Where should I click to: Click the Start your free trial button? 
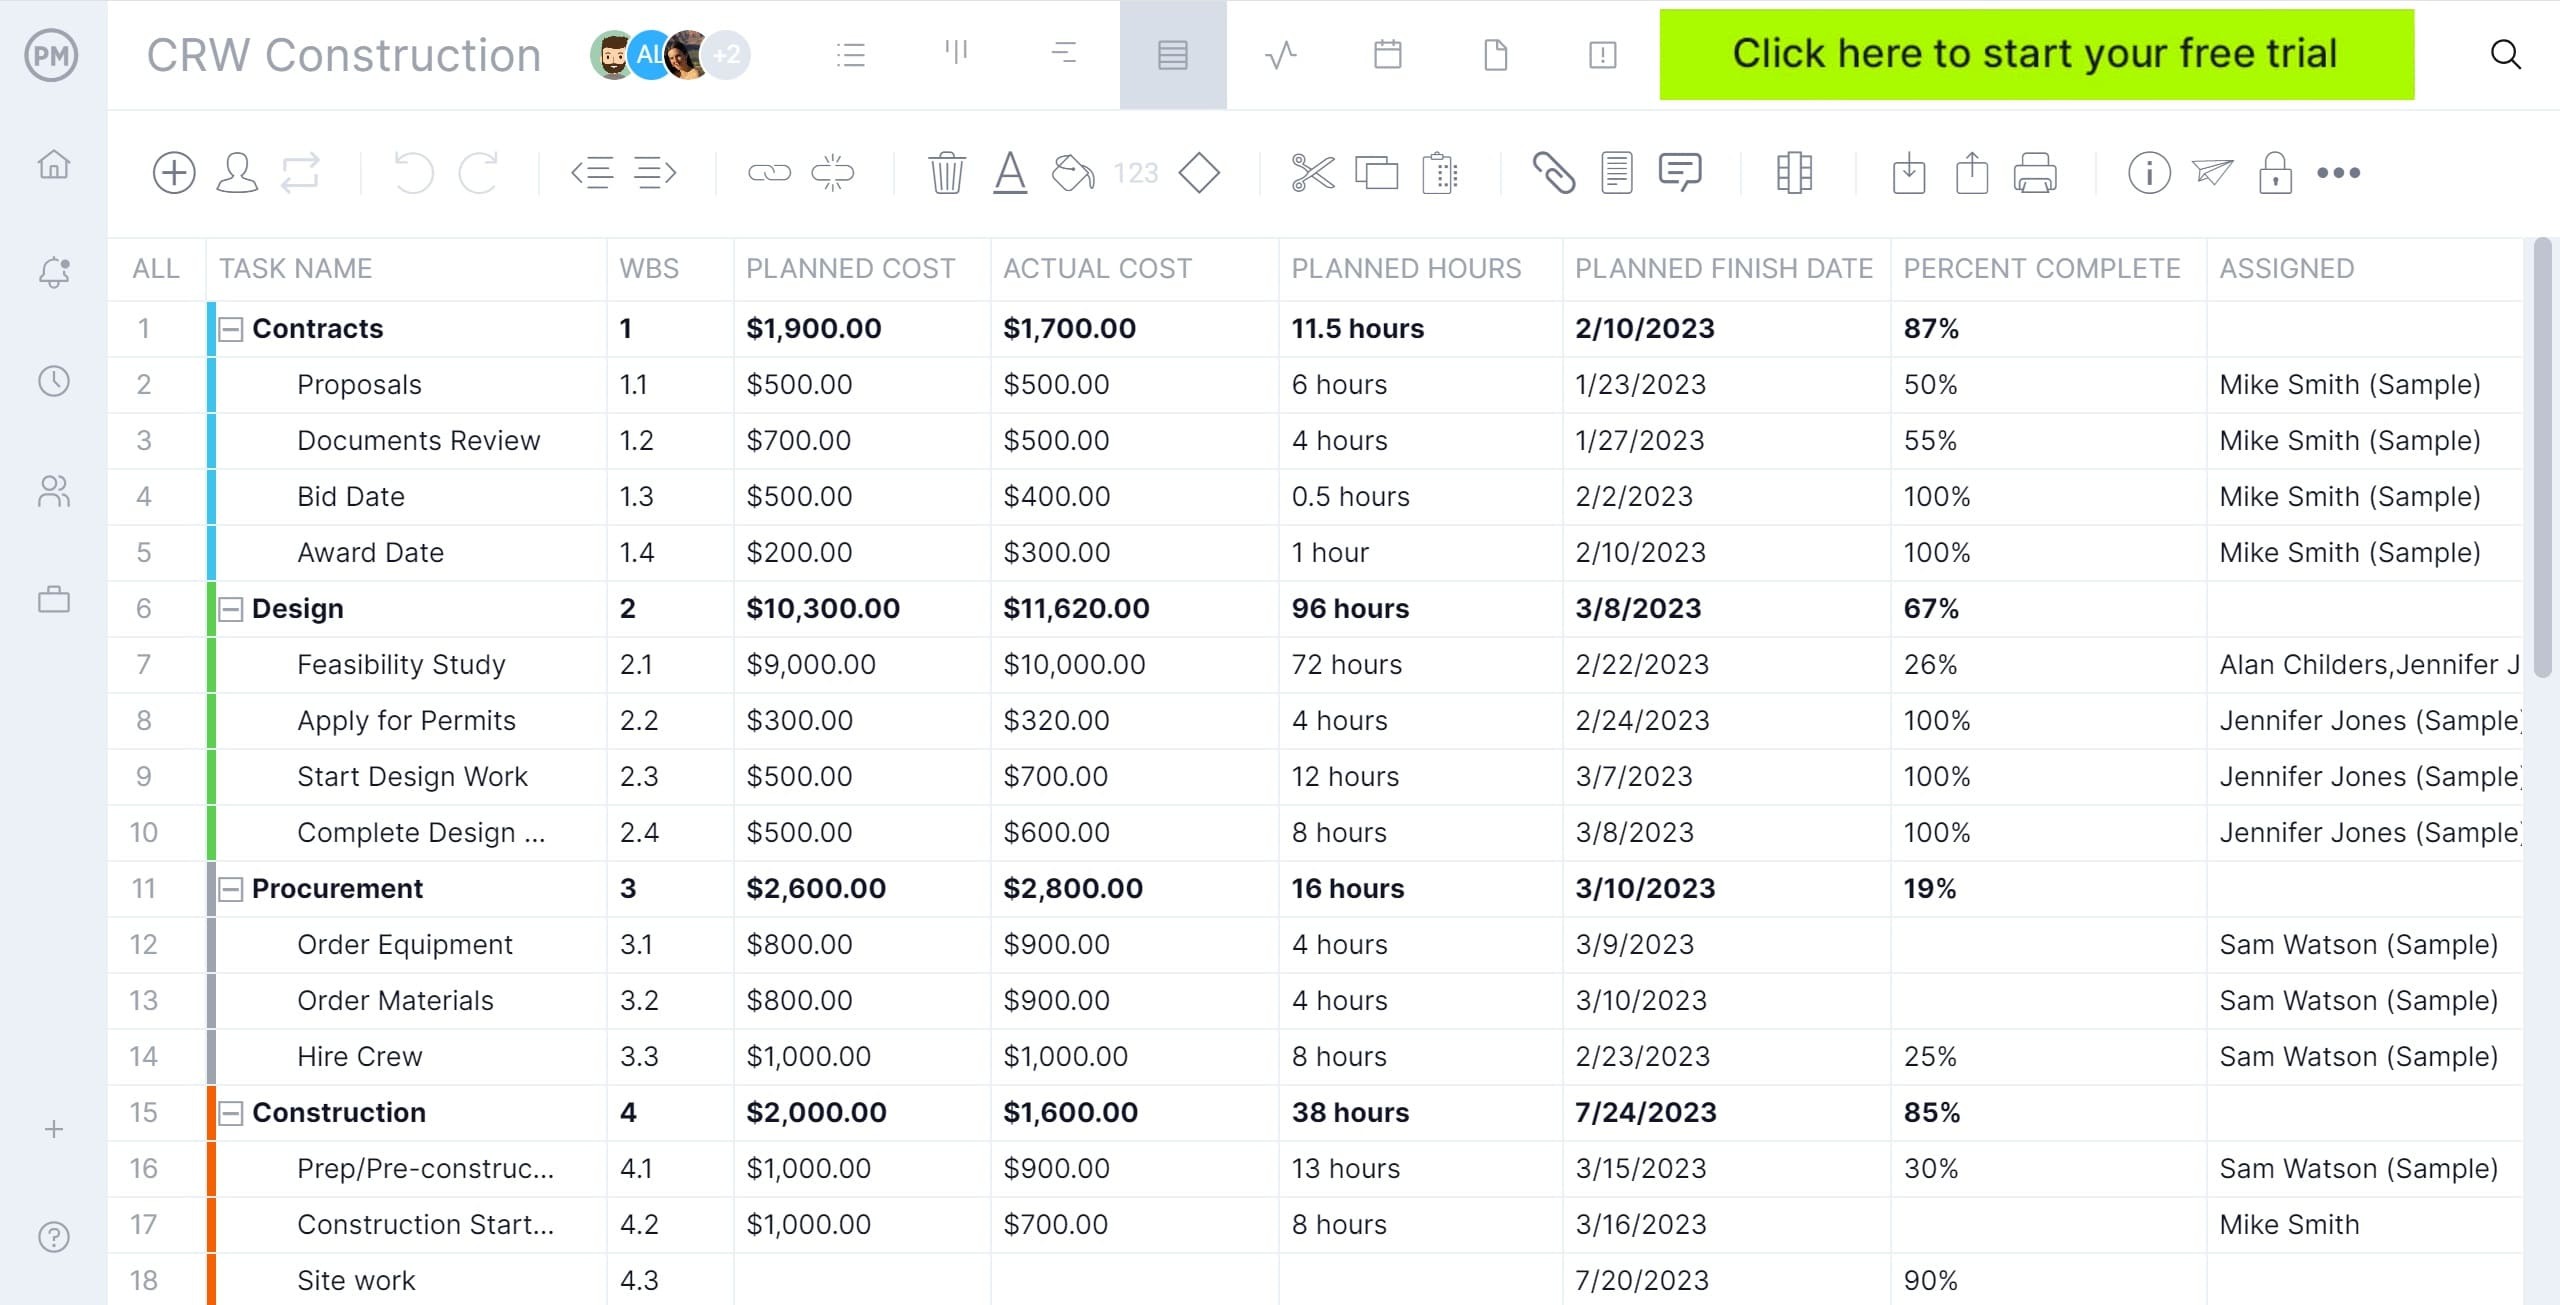pos(2034,53)
